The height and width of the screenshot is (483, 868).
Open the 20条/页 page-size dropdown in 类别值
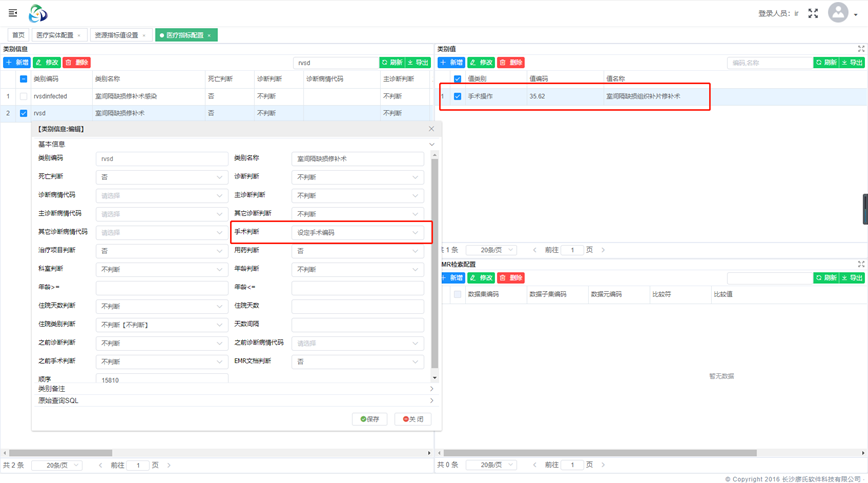pos(491,250)
